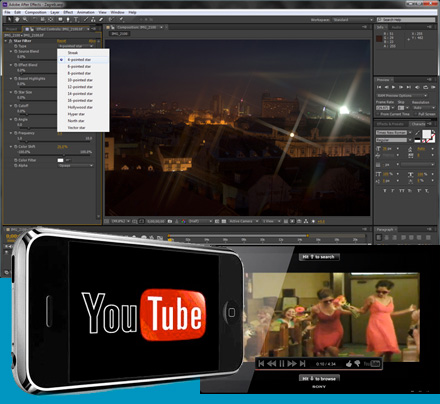Toggle stopwatch for Cutoff property
The width and height of the screenshot is (440, 404).
coord(15,106)
